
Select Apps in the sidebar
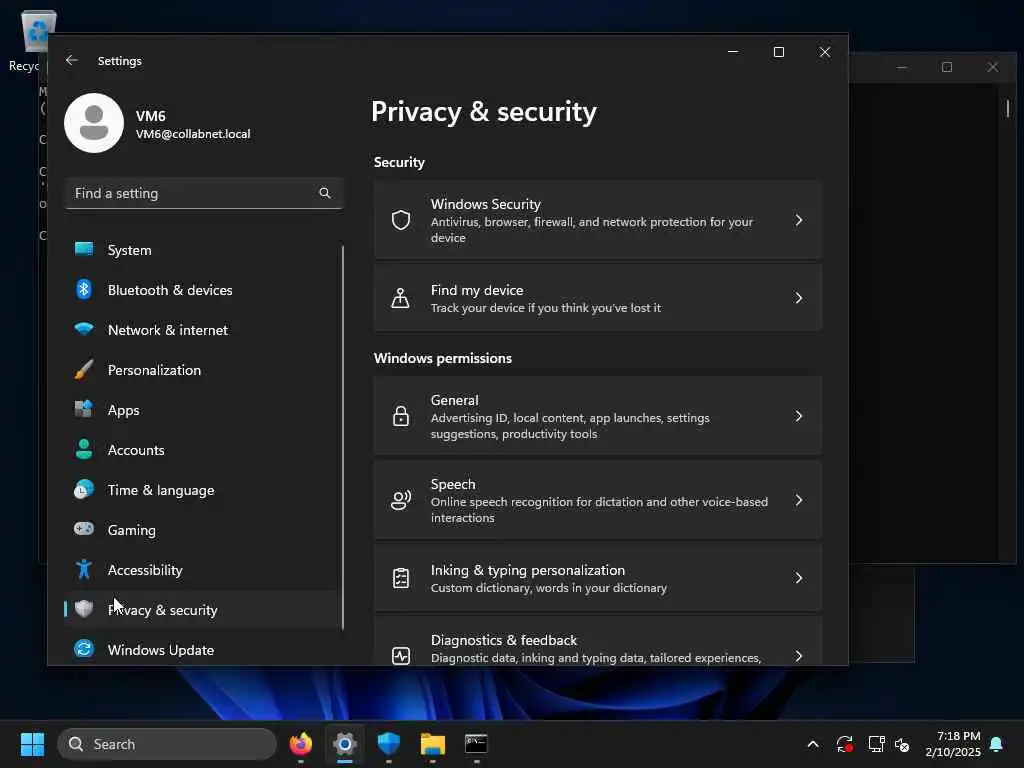[202, 409]
